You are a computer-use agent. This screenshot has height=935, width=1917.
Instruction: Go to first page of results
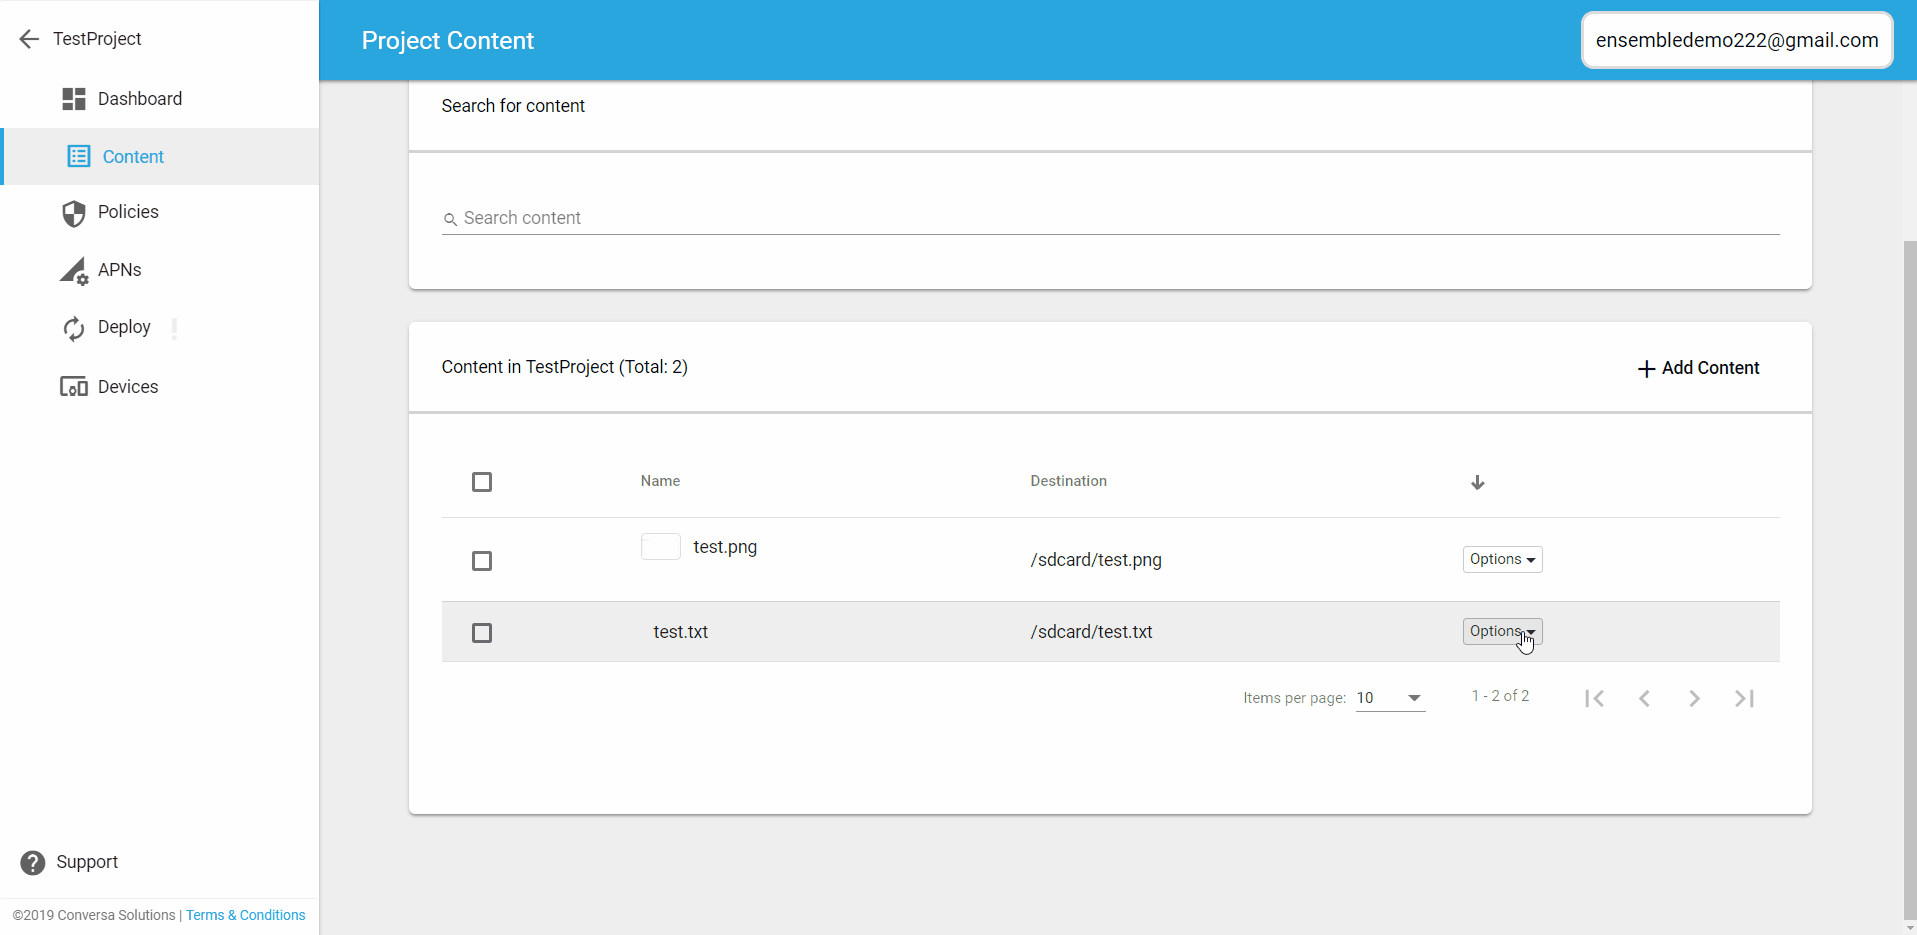point(1594,698)
